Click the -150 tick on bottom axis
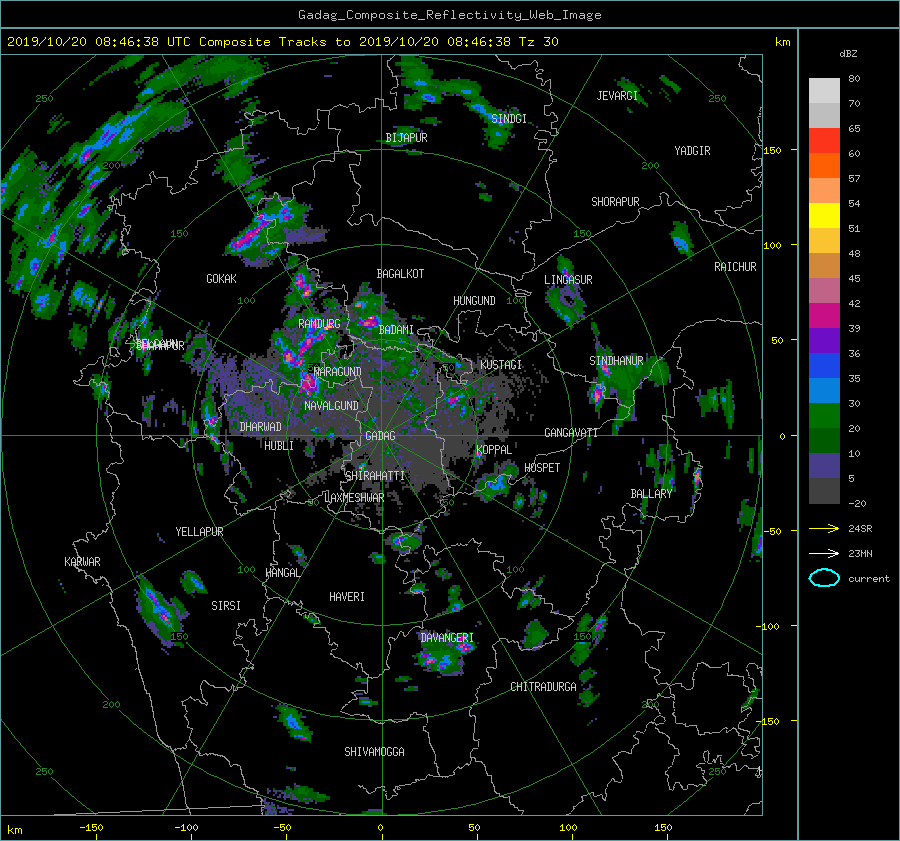This screenshot has width=900, height=841. coord(91,827)
